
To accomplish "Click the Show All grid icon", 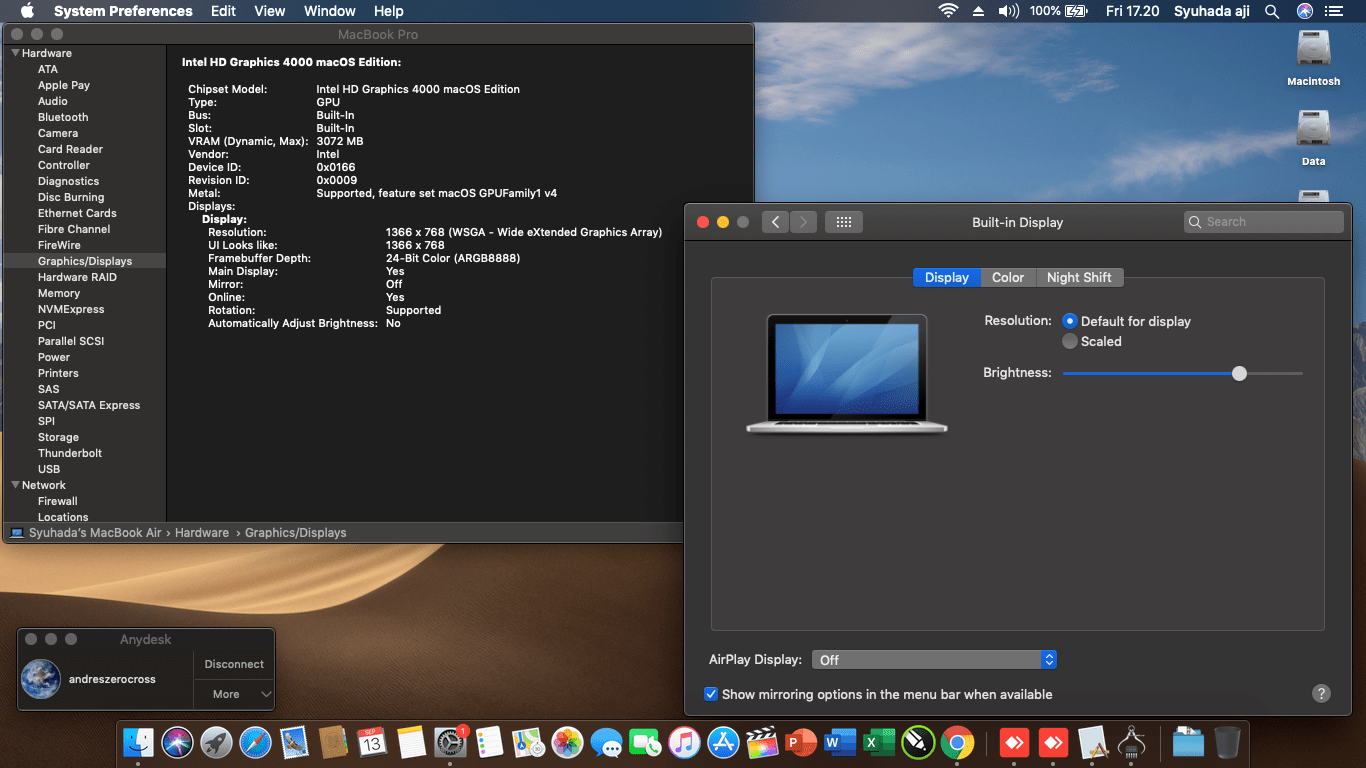I will (843, 222).
